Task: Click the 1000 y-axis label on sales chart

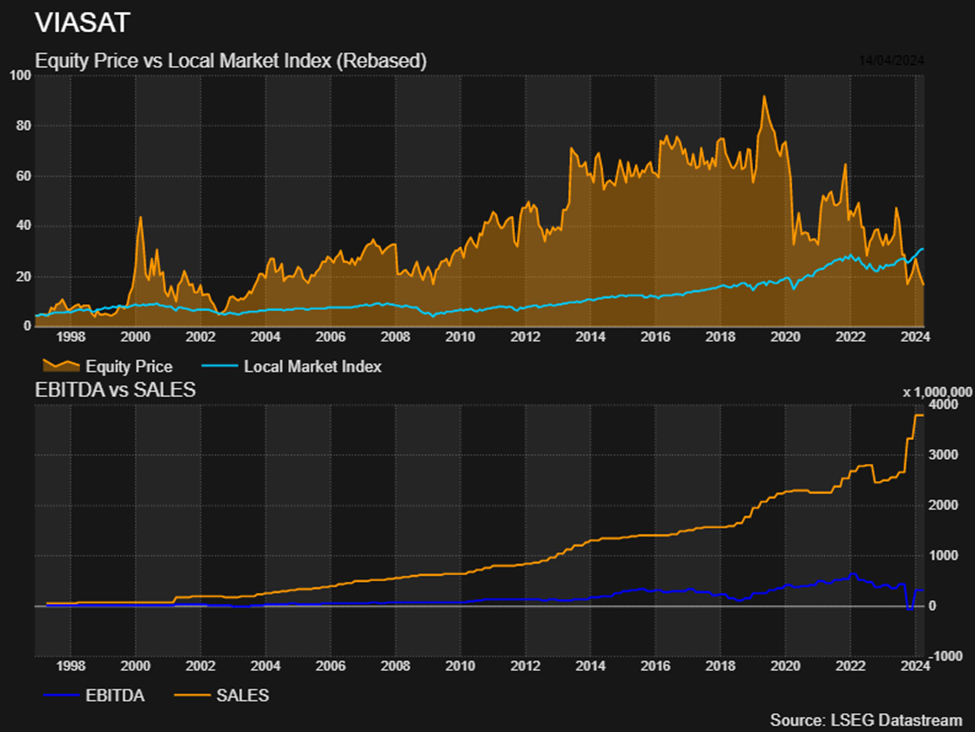Action: [943, 555]
